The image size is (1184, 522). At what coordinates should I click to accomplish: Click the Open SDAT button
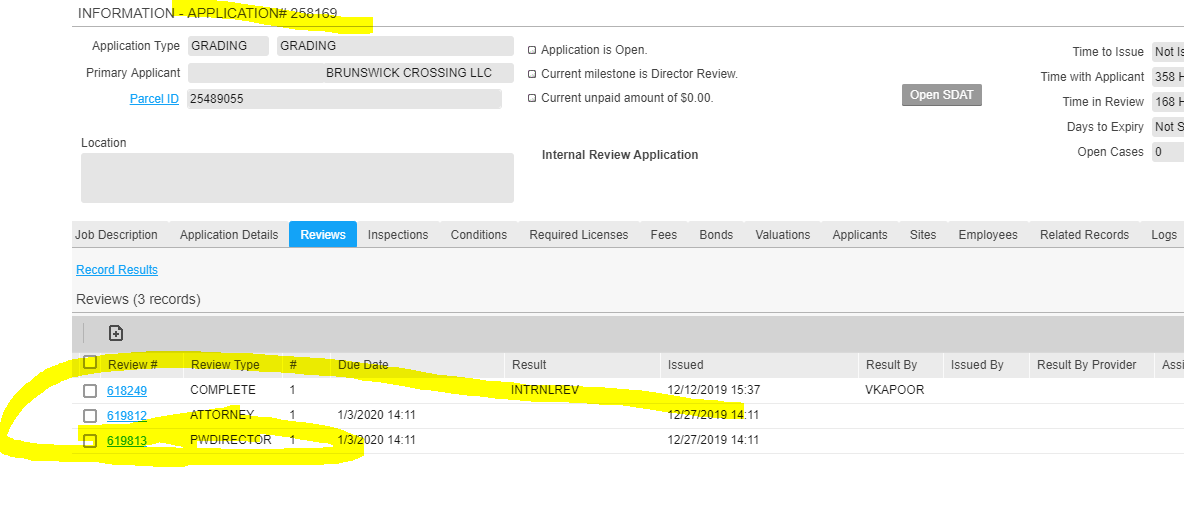click(x=942, y=95)
